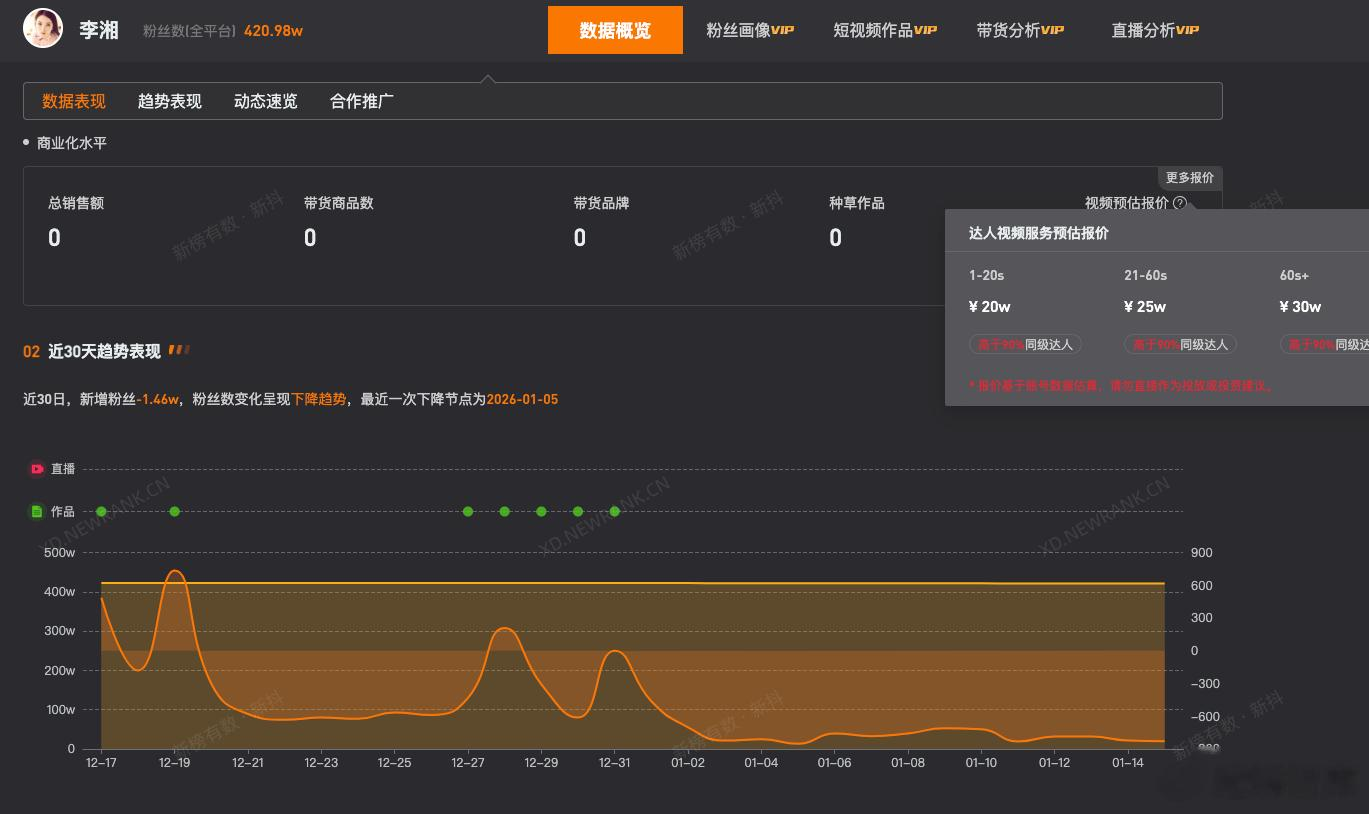This screenshot has height=814, width=1369.
Task: Click the 近30天趋势表现 section heading
Action: [x=104, y=351]
